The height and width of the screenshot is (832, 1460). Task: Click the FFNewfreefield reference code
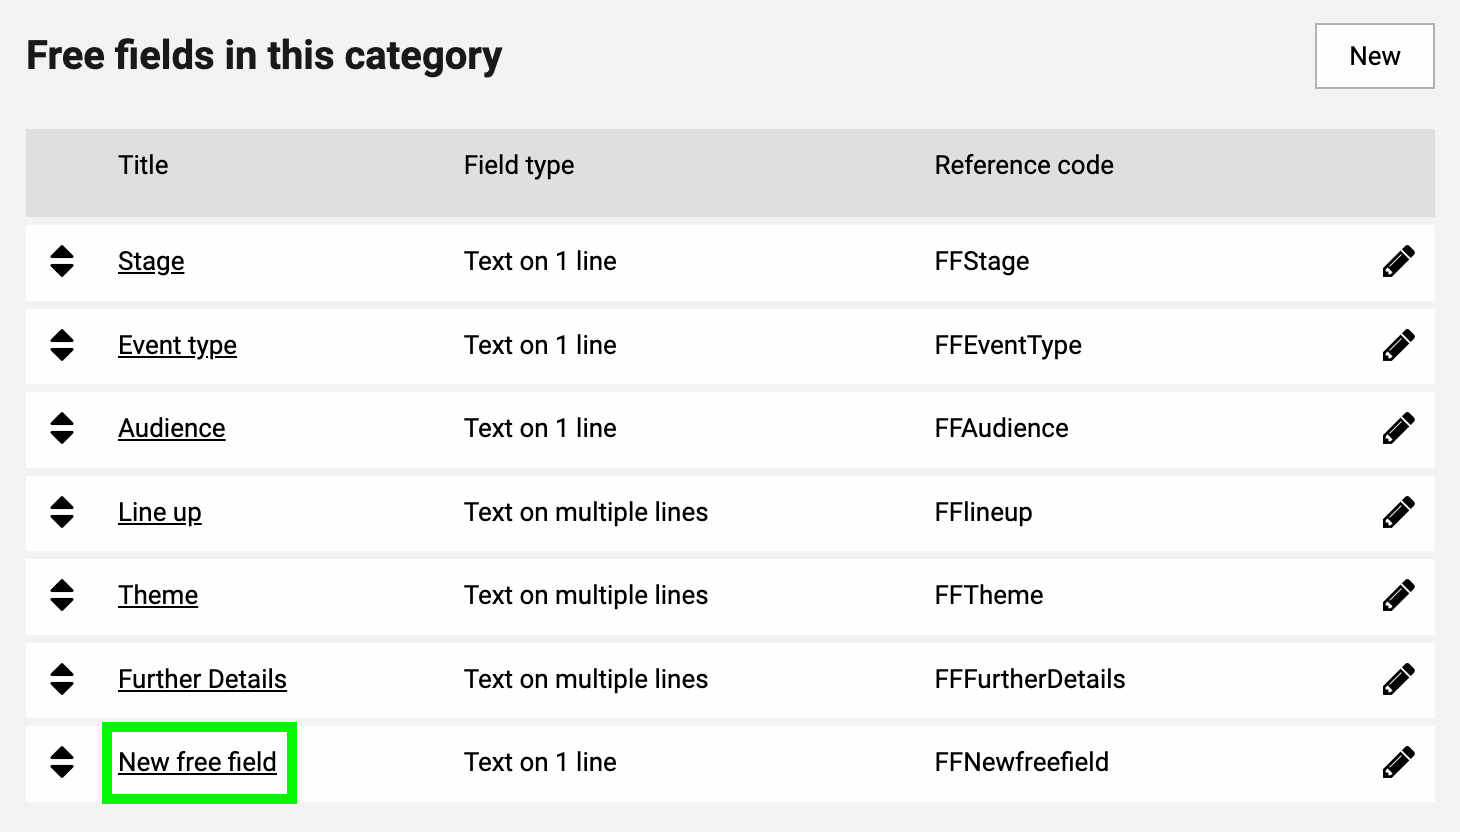point(1022,762)
